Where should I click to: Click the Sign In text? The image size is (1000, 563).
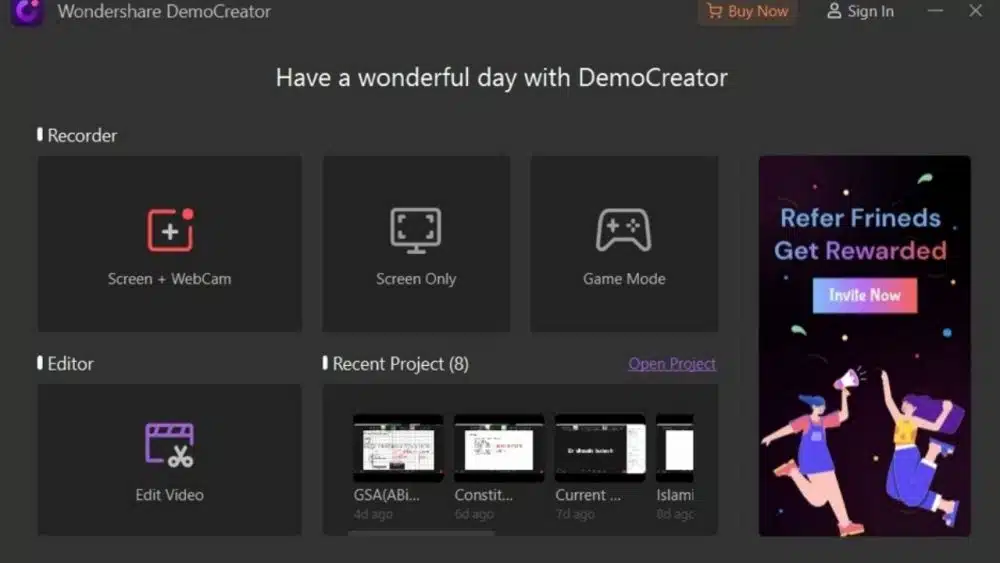point(870,12)
